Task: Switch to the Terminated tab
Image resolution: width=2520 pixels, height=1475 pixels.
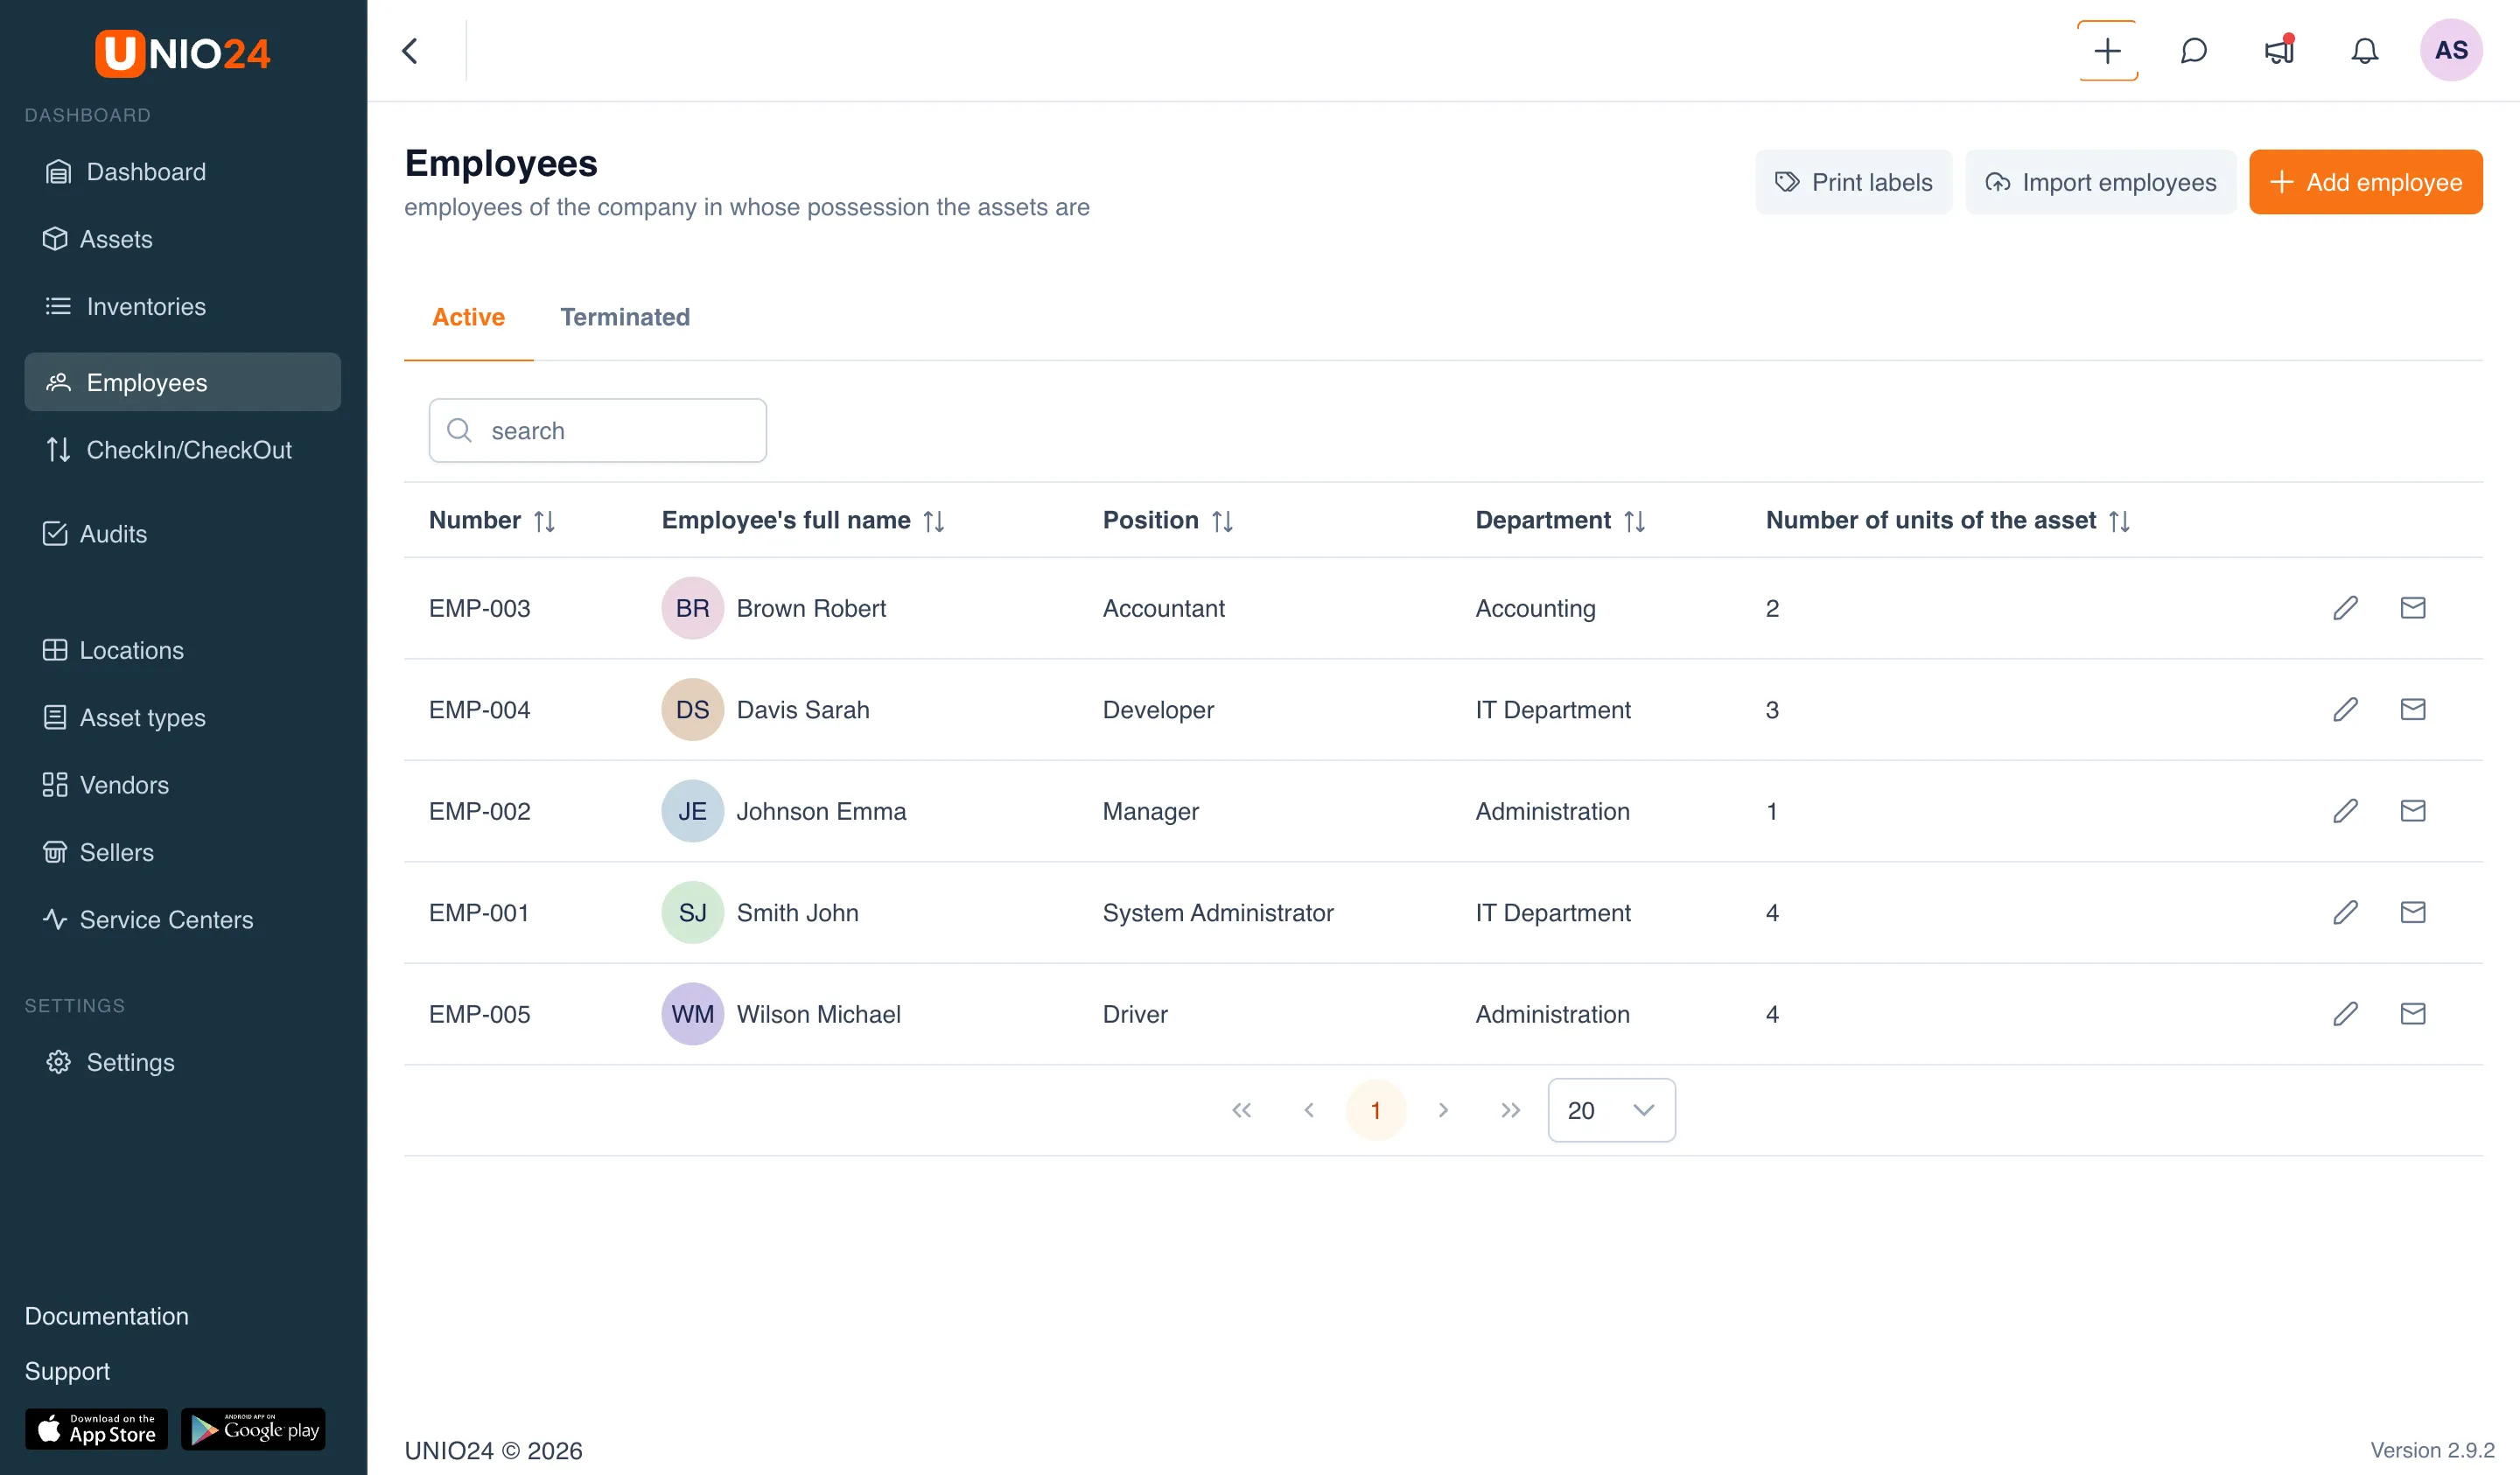Action: click(625, 317)
